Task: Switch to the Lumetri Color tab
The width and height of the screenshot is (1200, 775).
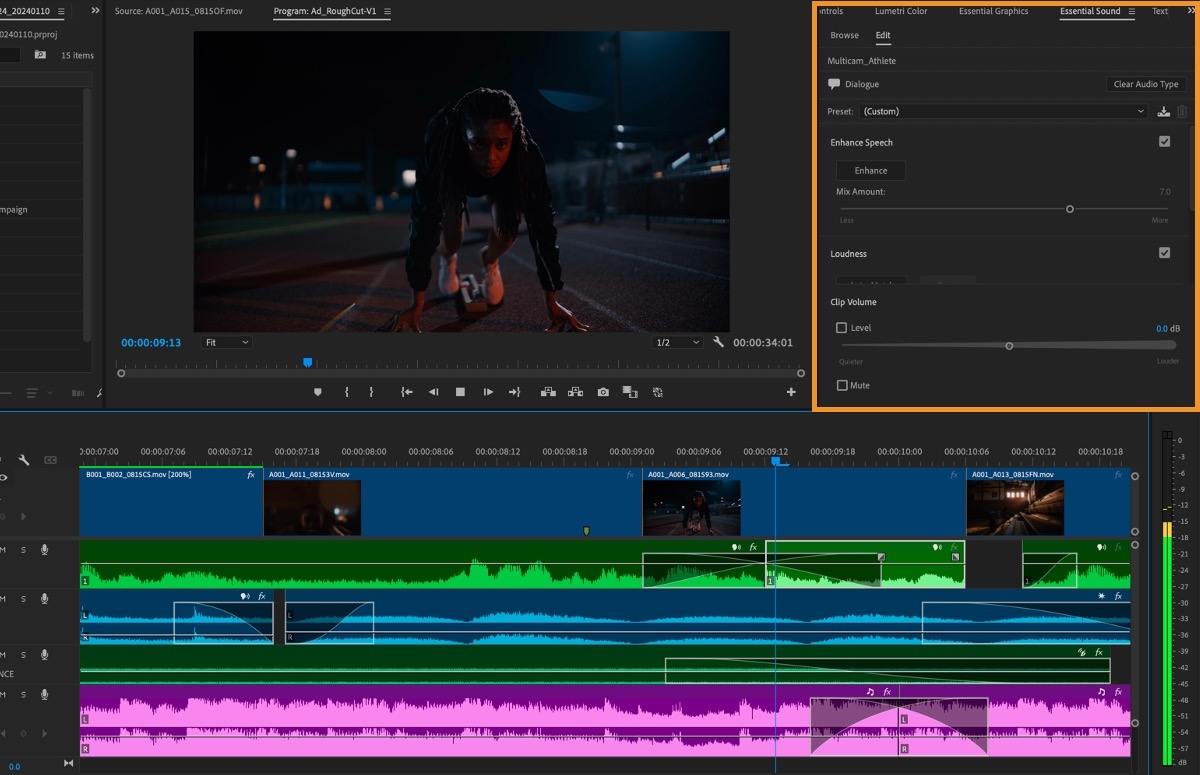Action: tap(901, 11)
